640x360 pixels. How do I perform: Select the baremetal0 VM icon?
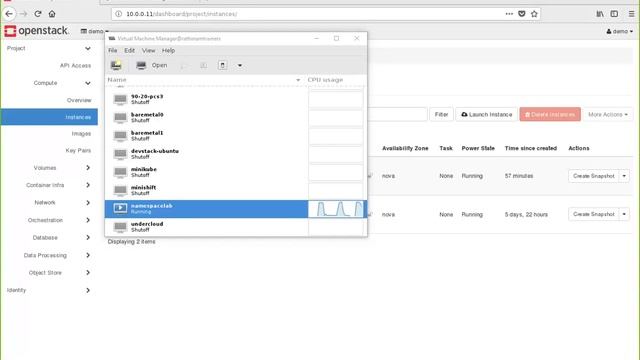(120, 118)
